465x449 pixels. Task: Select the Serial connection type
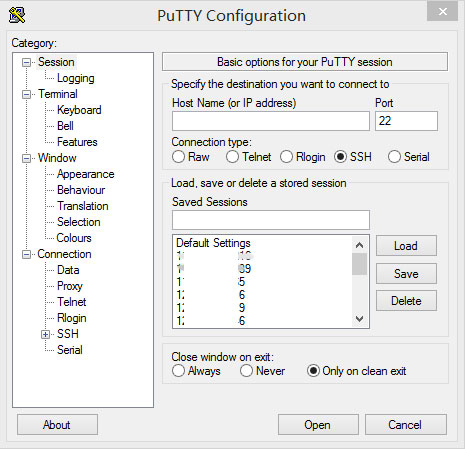tap(394, 157)
